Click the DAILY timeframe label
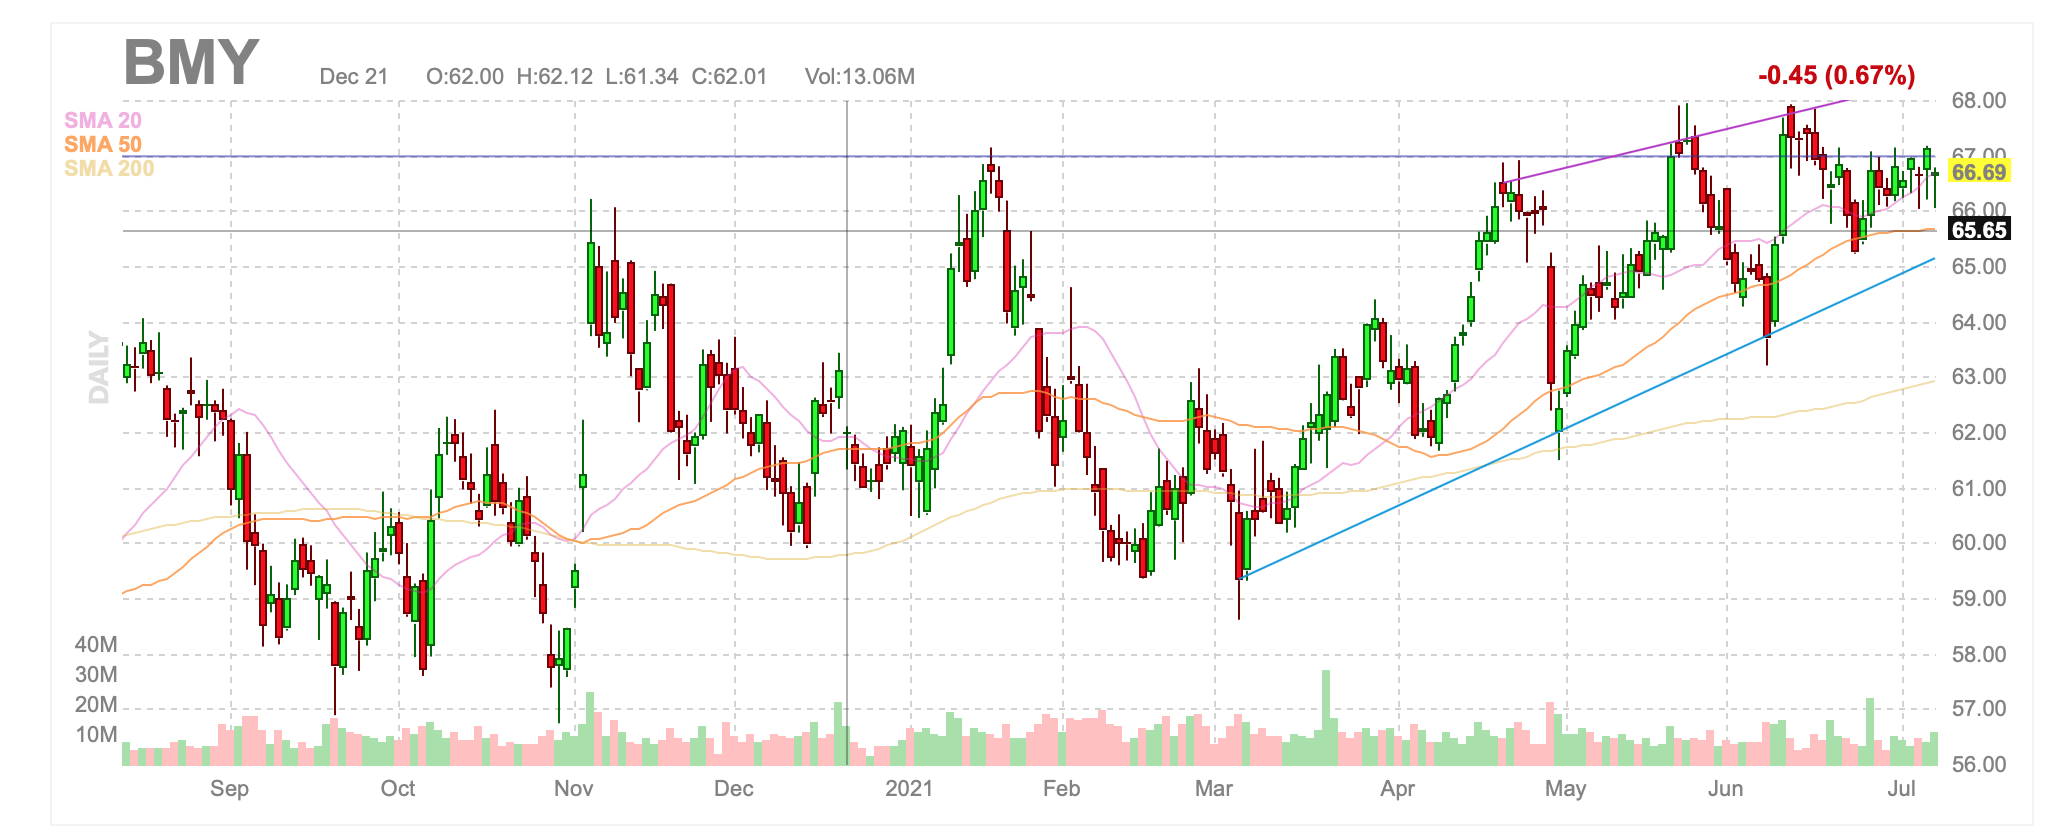The image size is (2072, 840). click(98, 367)
